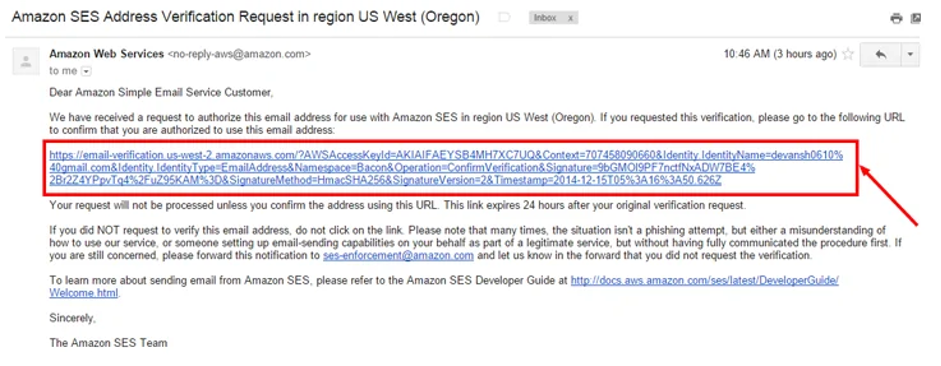The width and height of the screenshot is (941, 366).
Task: Open the Inbox label chip
Action: click(546, 18)
